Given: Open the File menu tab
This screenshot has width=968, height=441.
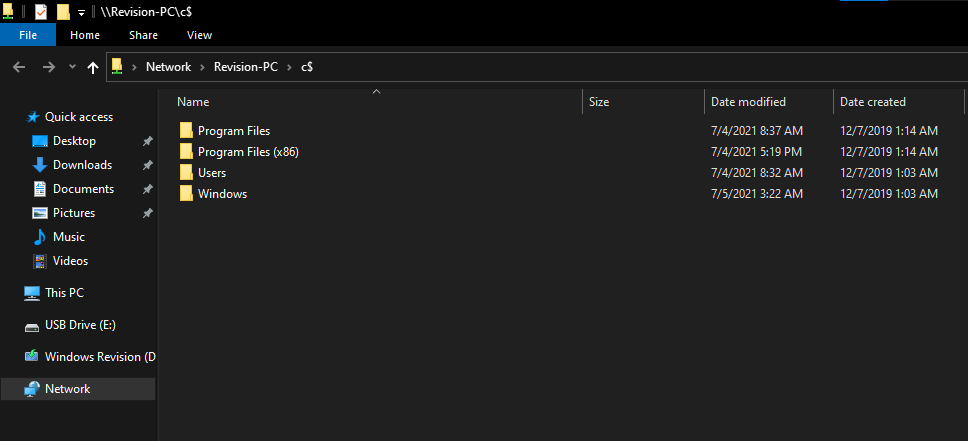Looking at the screenshot, I should coord(28,35).
